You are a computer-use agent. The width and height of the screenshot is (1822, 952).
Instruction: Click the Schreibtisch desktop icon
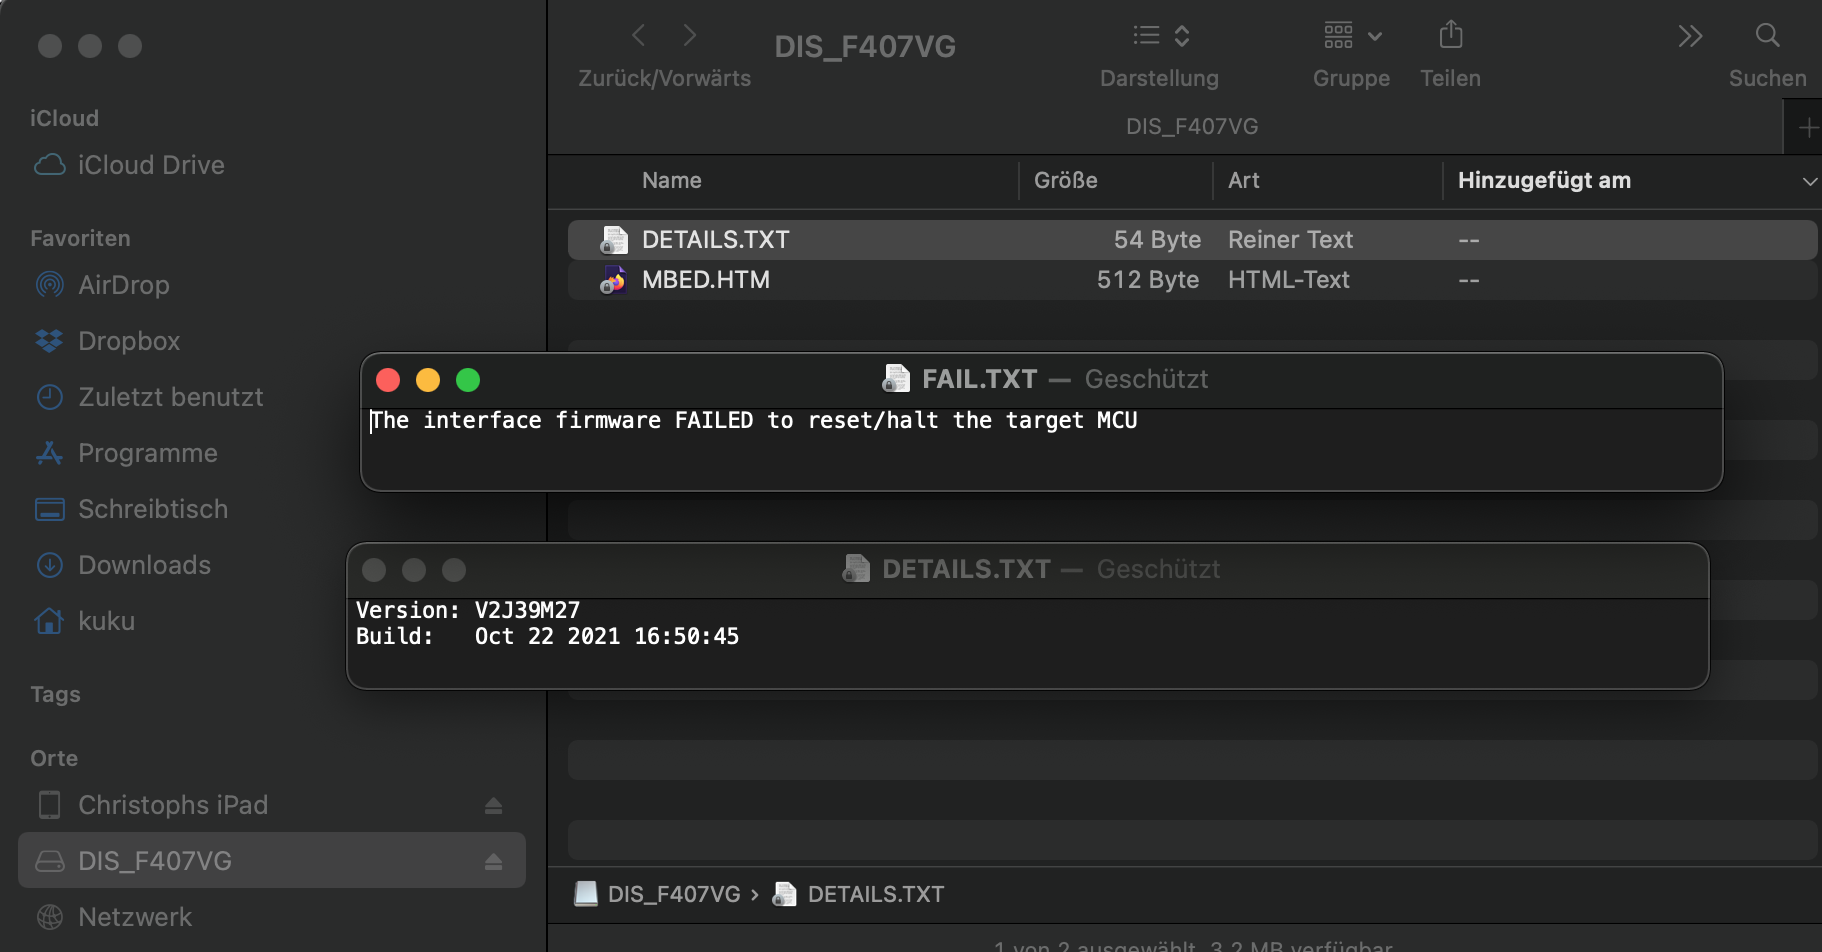50,509
